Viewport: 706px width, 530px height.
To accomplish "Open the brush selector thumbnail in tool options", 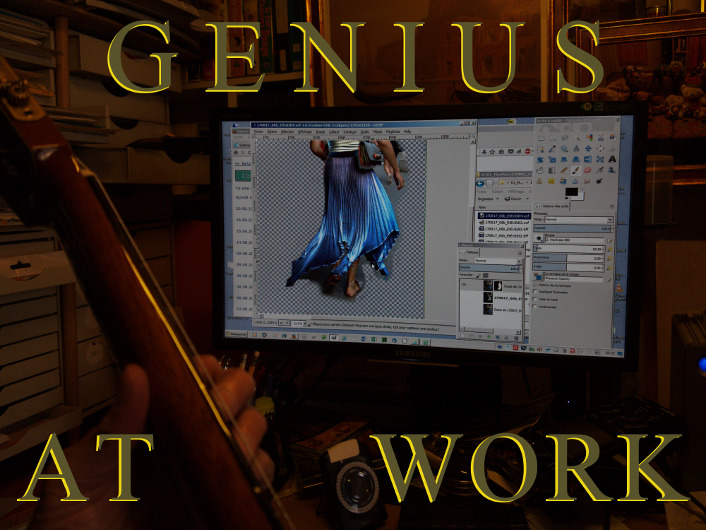I will [539, 238].
